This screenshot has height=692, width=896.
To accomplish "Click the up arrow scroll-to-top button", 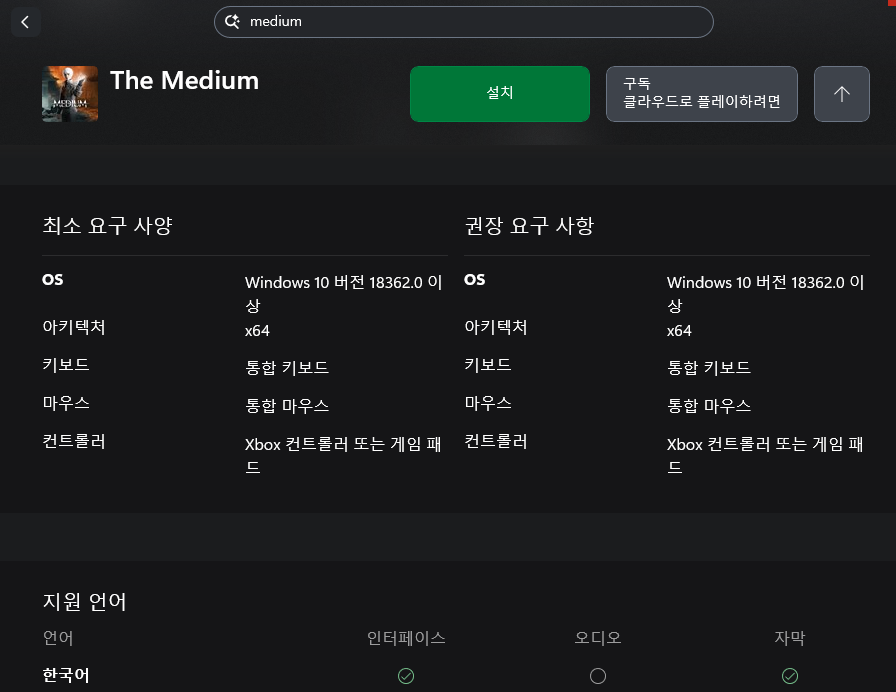I will (841, 94).
